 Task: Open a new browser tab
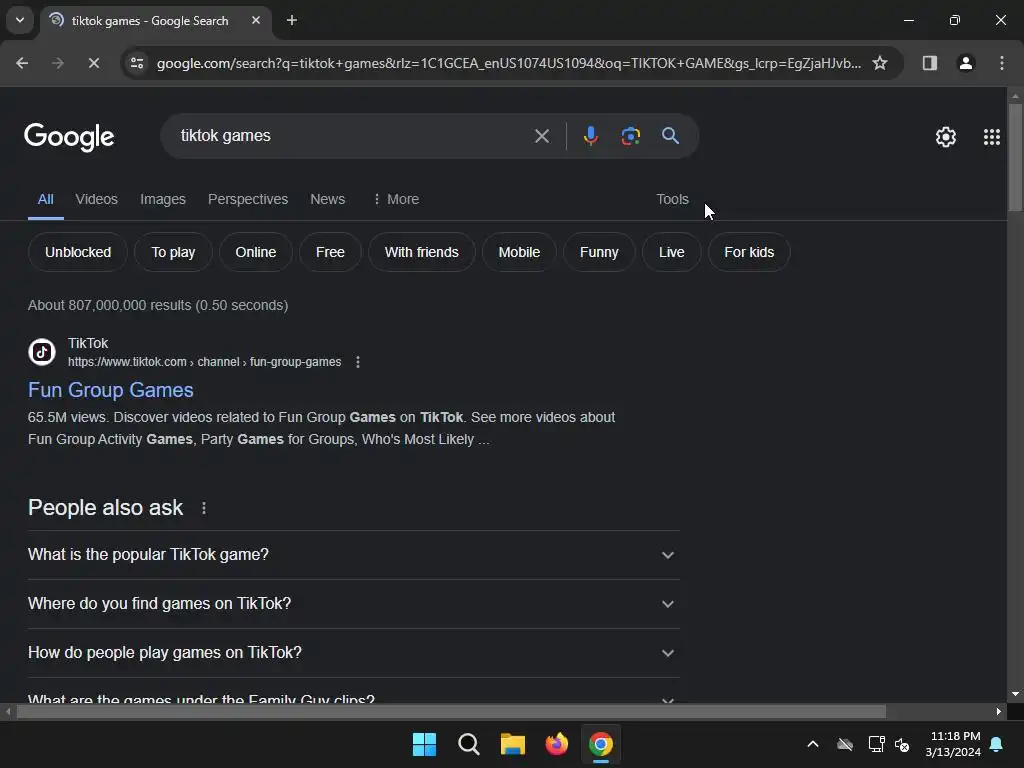292,20
